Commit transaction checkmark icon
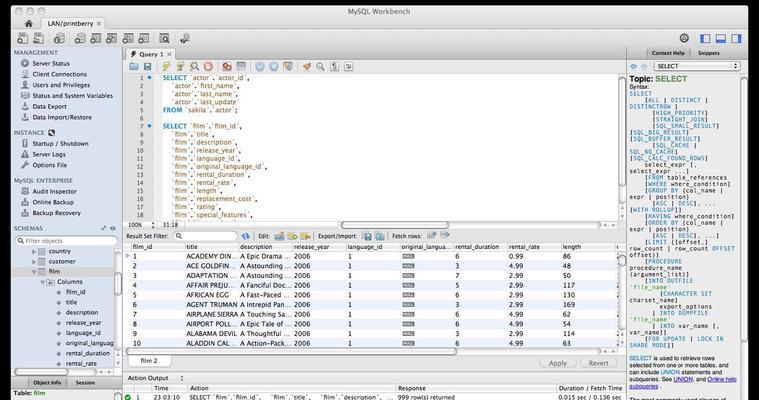759x400 pixels. [260, 66]
